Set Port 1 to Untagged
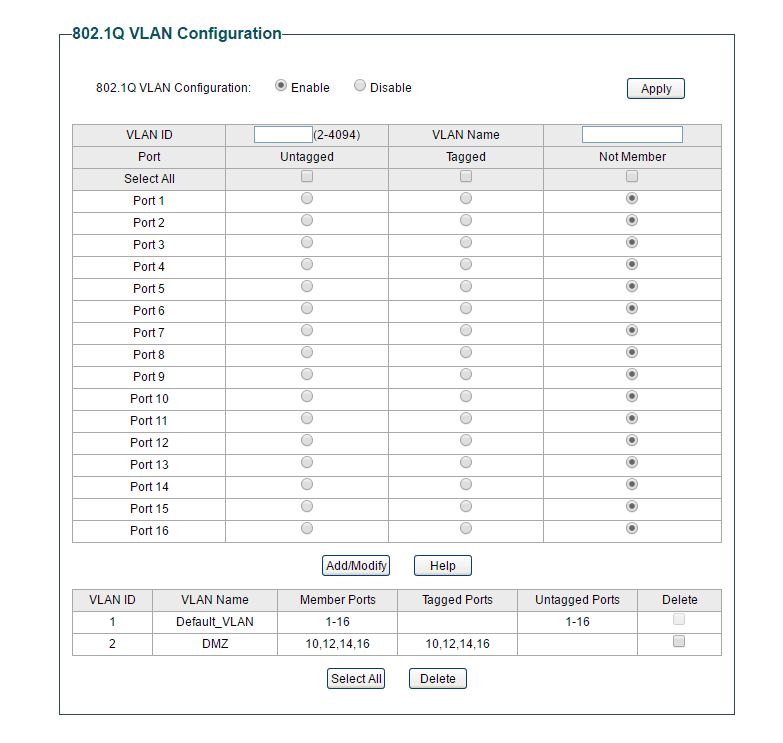 click(x=307, y=198)
